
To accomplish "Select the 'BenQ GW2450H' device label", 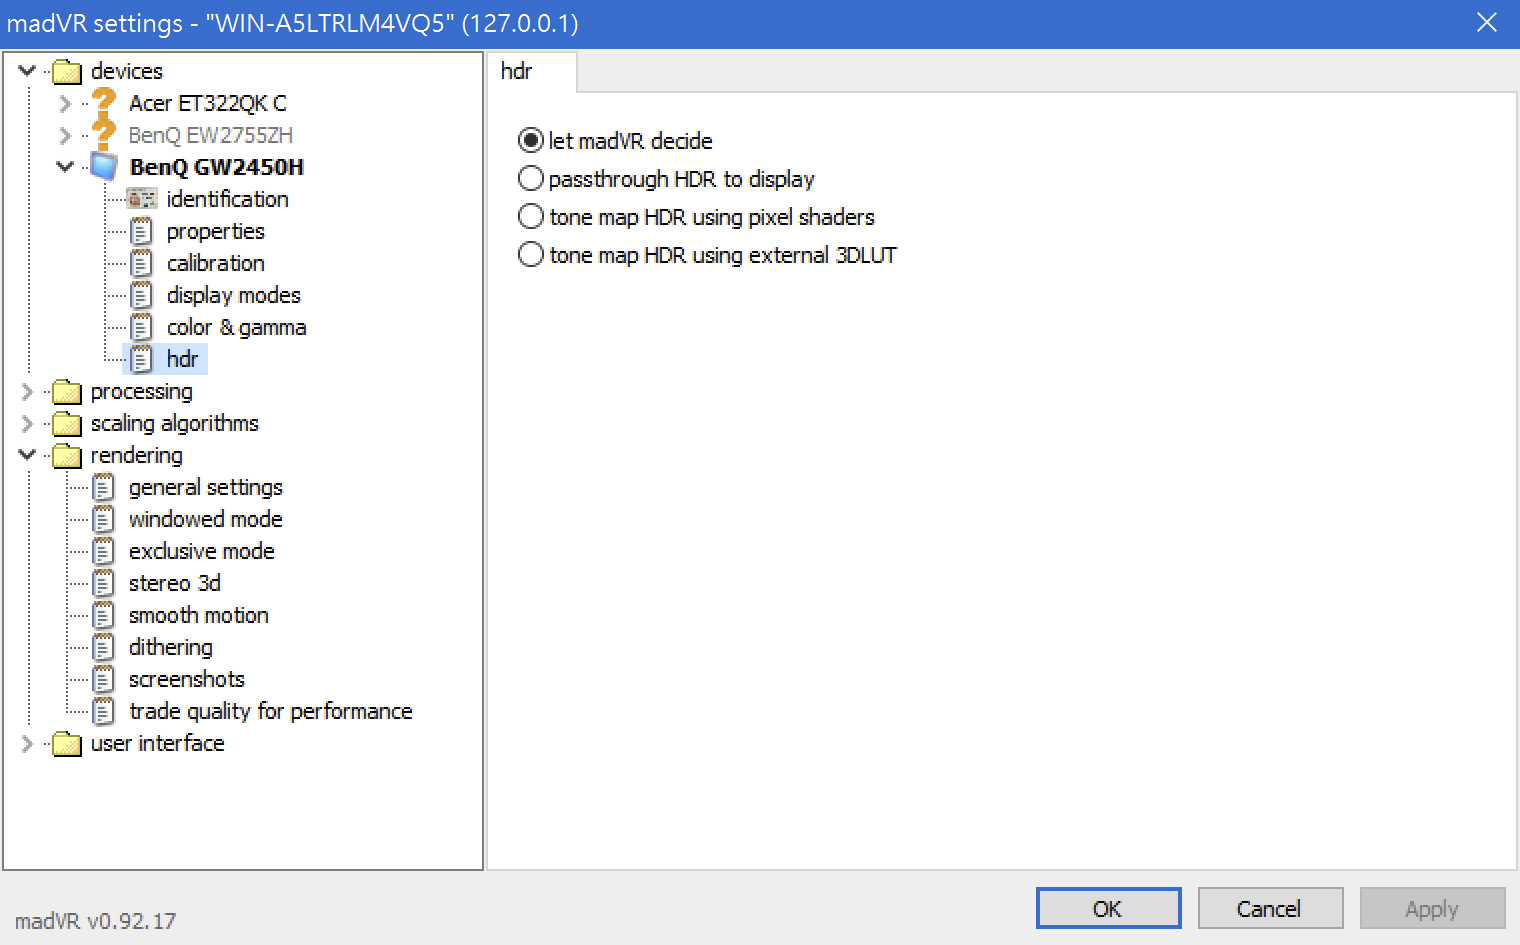I will (216, 167).
